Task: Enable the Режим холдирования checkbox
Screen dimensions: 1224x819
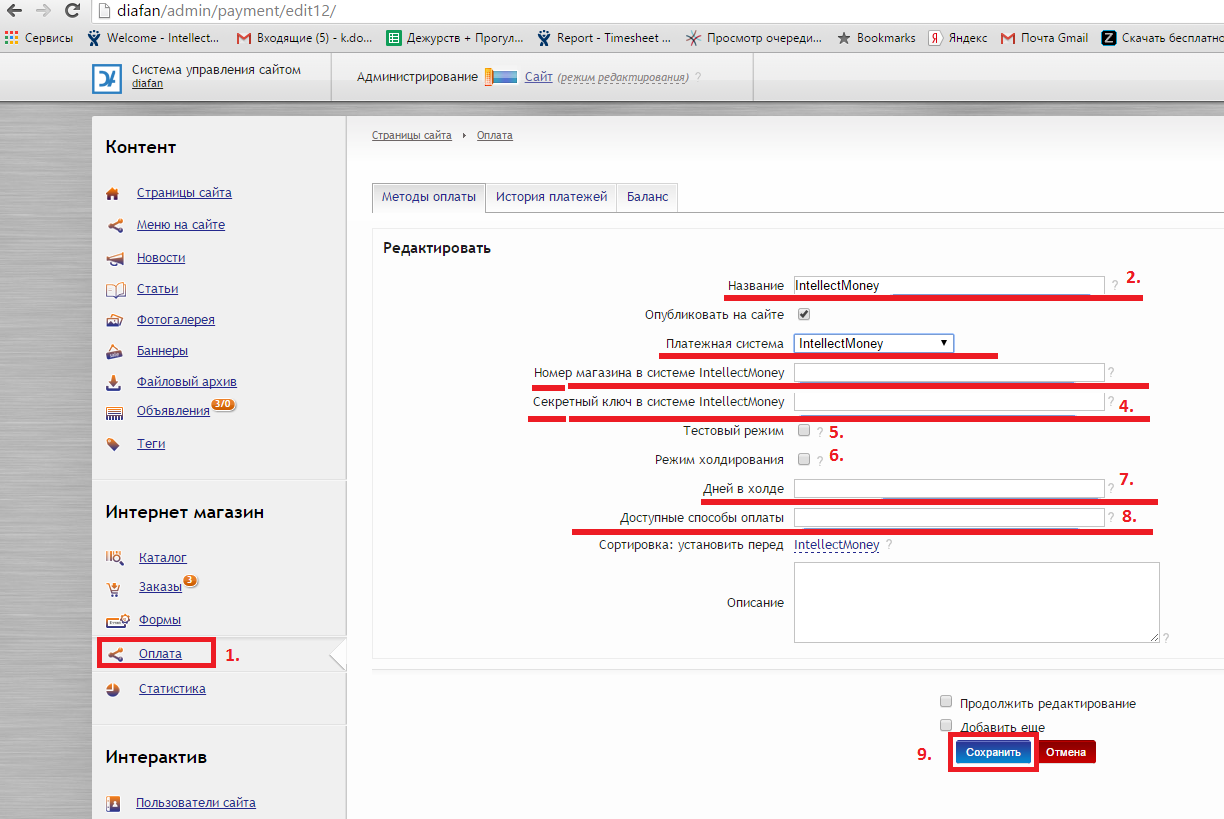Action: 804,459
